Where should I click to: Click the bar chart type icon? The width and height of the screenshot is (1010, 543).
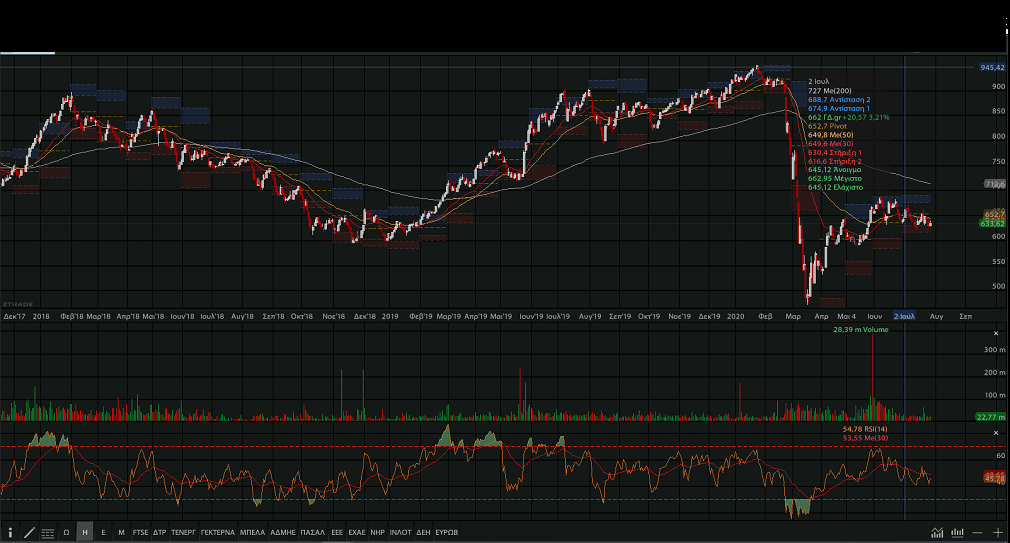956,533
